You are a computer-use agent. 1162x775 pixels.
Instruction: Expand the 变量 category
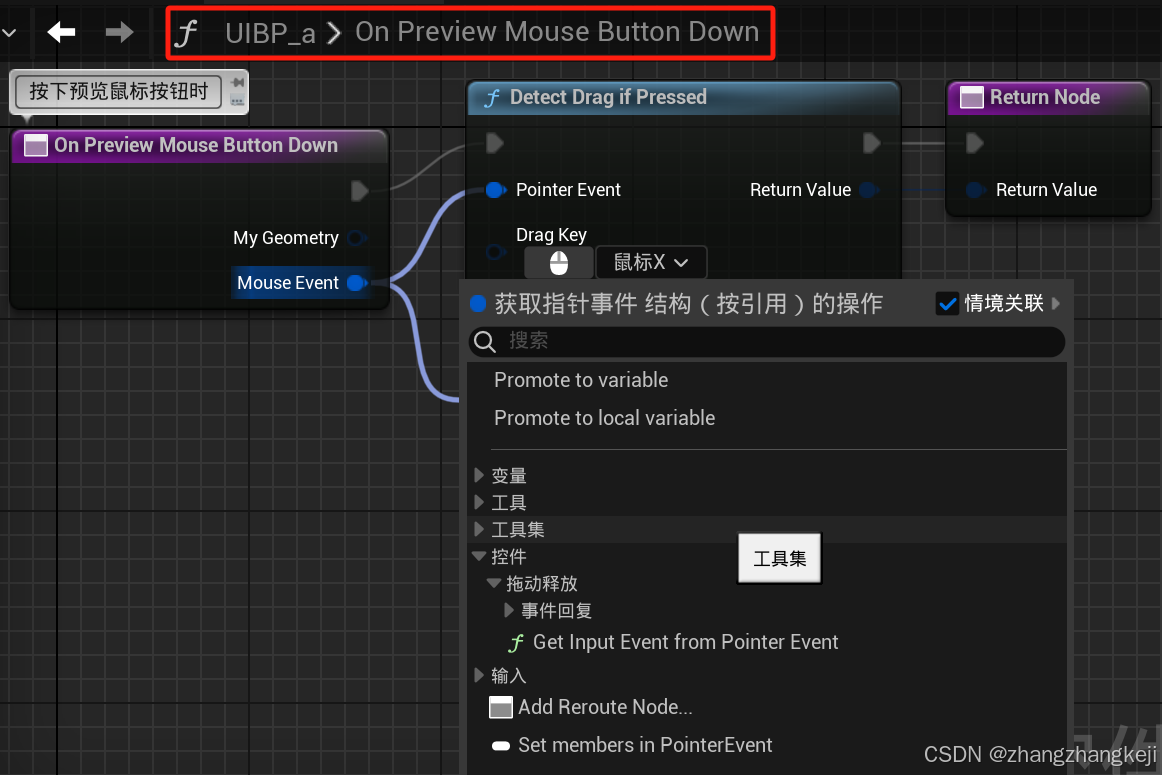tap(479, 475)
